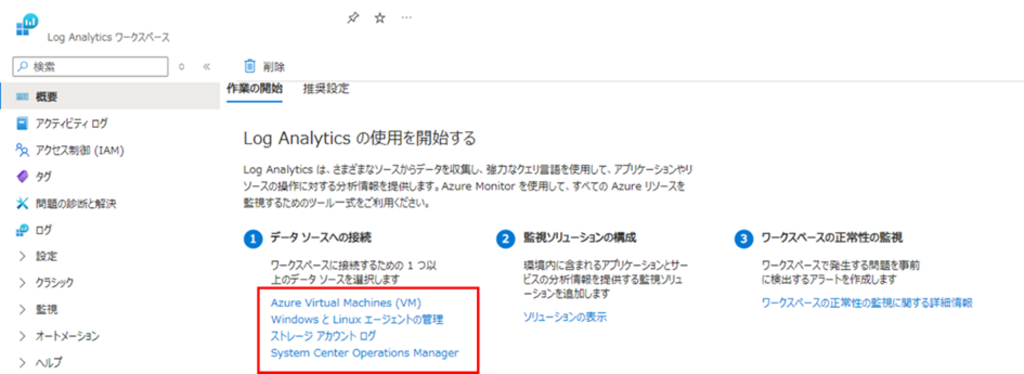This screenshot has height=374, width=1024.
Task: Click the activity log book icon
Action: 23,123
